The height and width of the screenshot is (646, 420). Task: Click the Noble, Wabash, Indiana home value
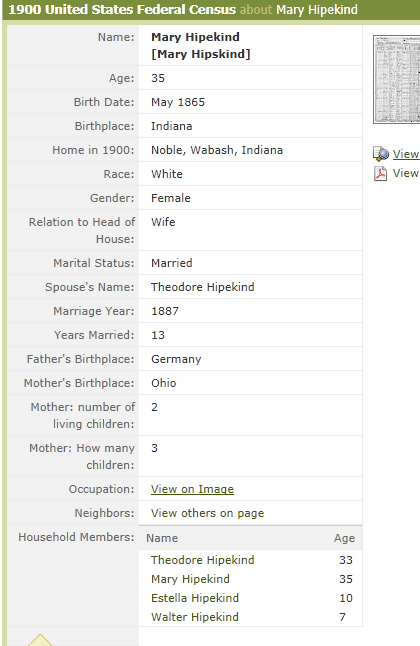217,150
